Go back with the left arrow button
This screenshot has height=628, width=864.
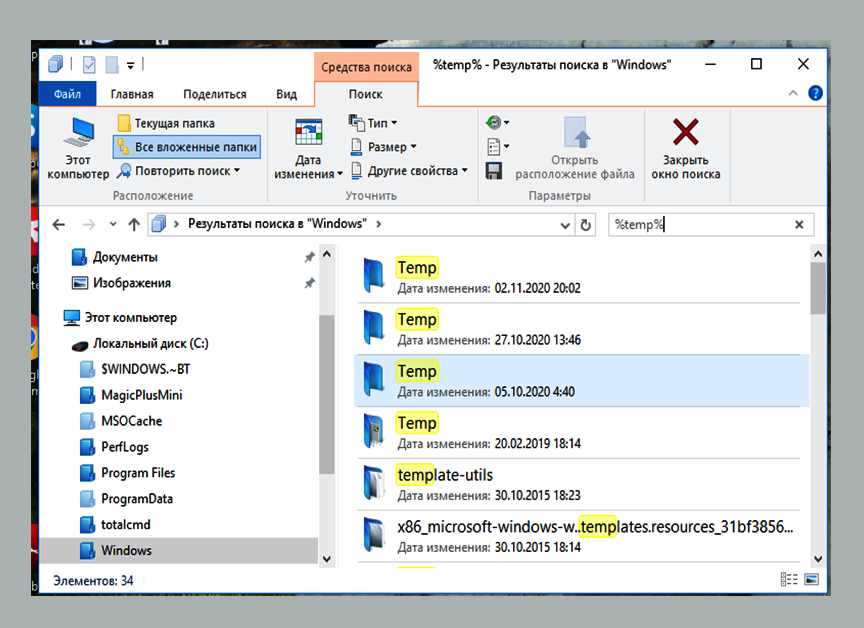59,225
